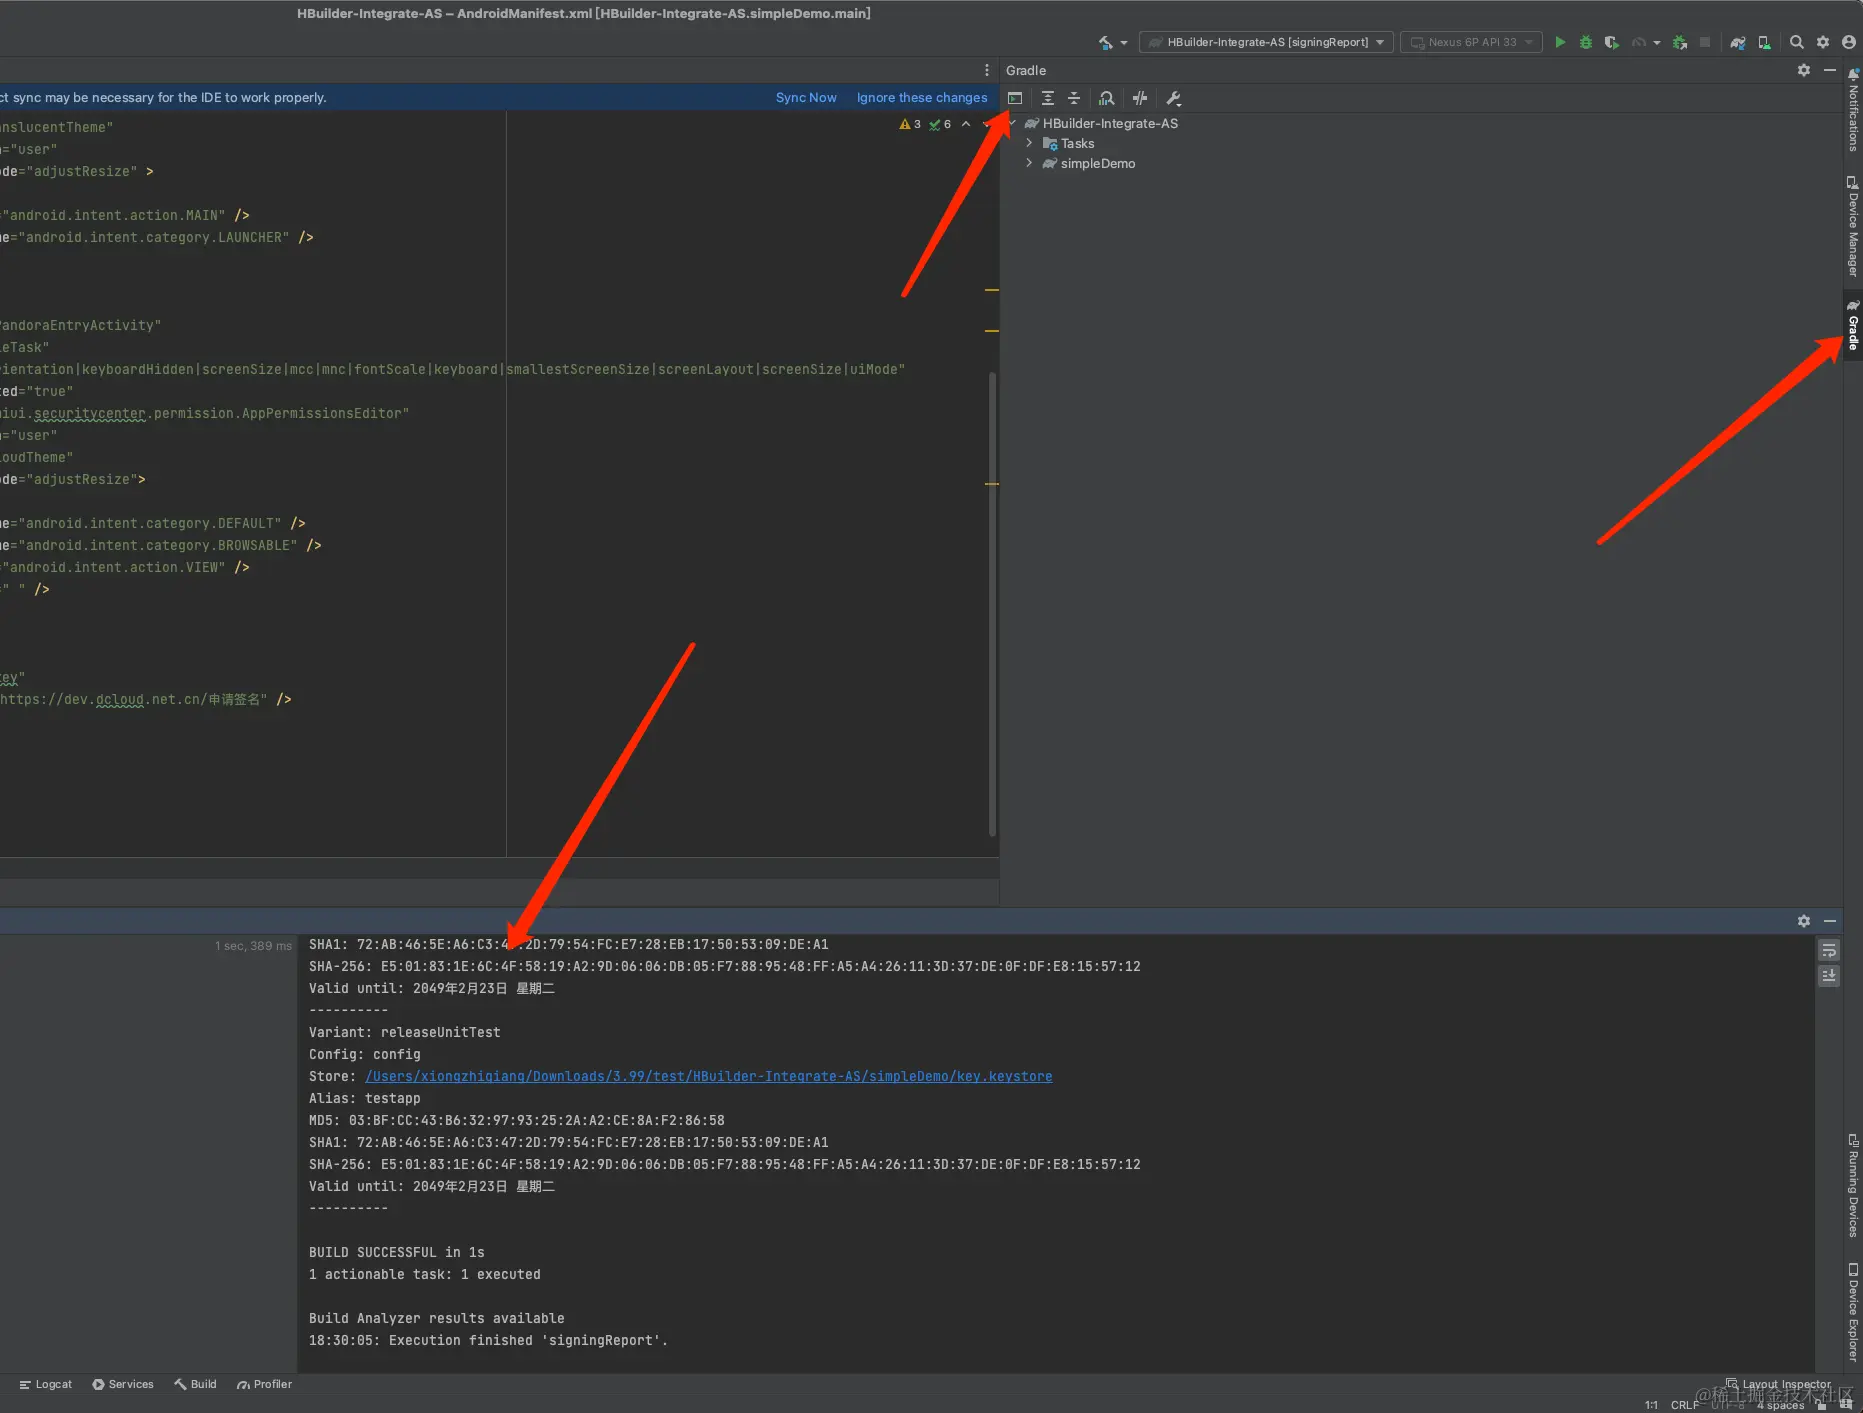1863x1413 pixels.
Task: Click the Make Project hammer icon
Action: click(x=1105, y=42)
